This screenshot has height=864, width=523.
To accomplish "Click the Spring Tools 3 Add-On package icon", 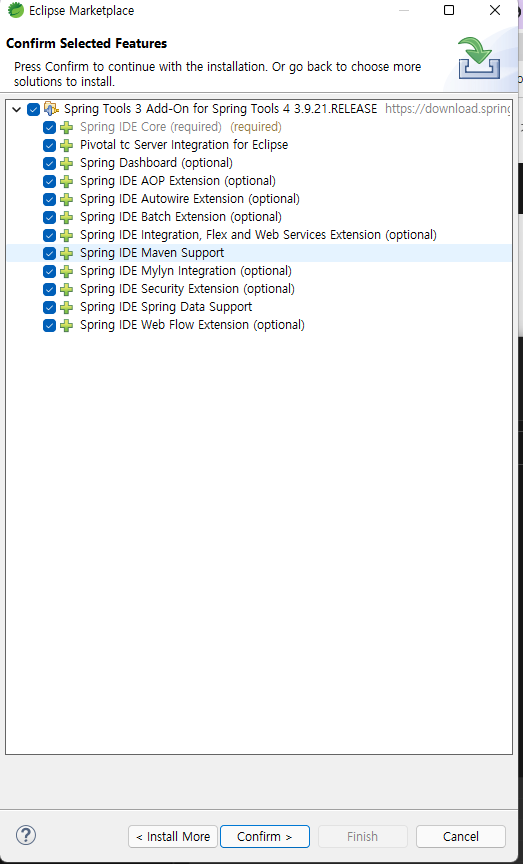I will pyautogui.click(x=51, y=109).
